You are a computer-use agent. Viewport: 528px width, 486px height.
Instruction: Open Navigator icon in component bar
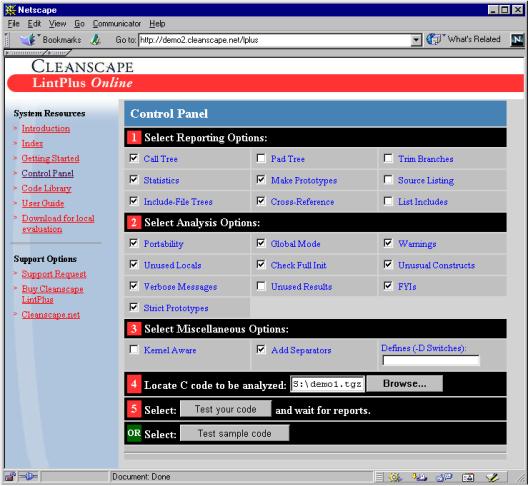(x=395, y=477)
